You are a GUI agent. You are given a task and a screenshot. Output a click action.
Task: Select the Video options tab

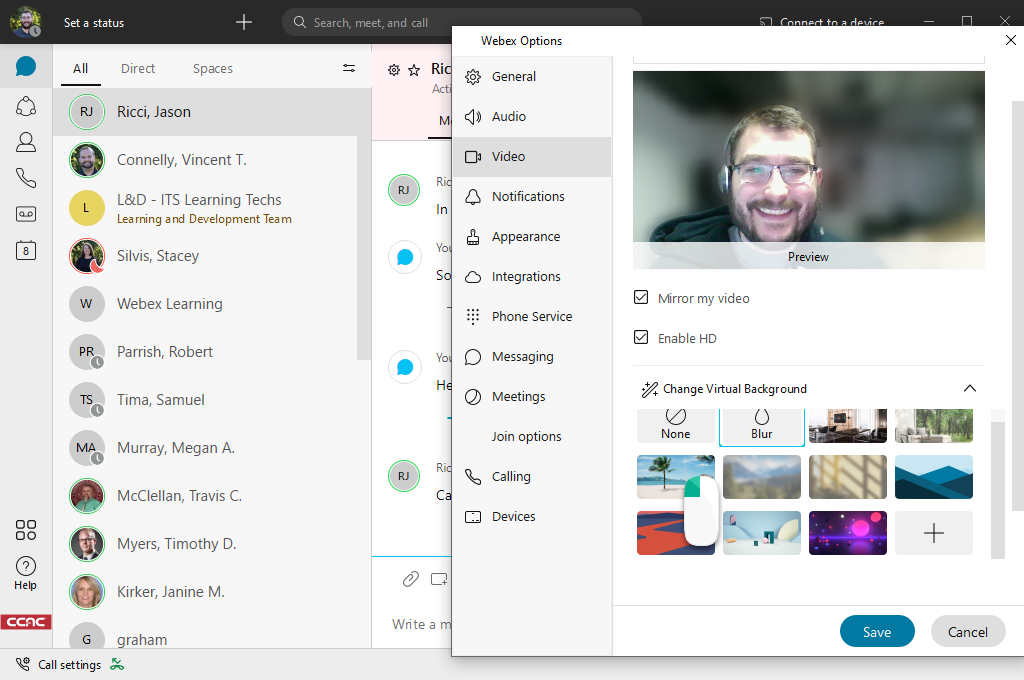(x=532, y=157)
